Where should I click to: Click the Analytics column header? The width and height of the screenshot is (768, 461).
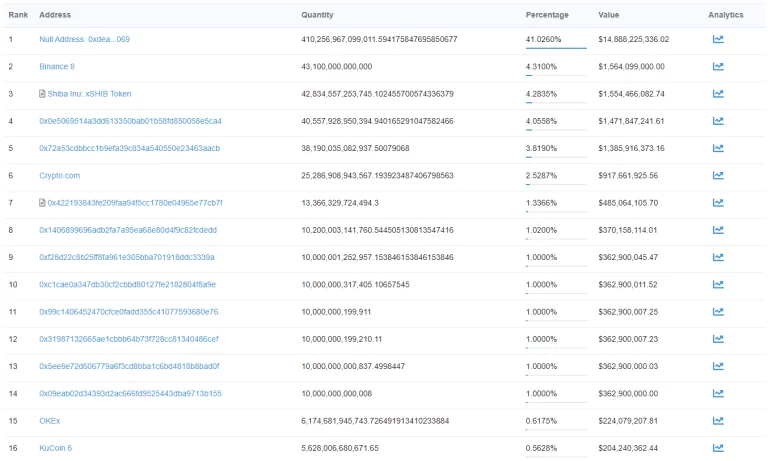click(x=726, y=15)
